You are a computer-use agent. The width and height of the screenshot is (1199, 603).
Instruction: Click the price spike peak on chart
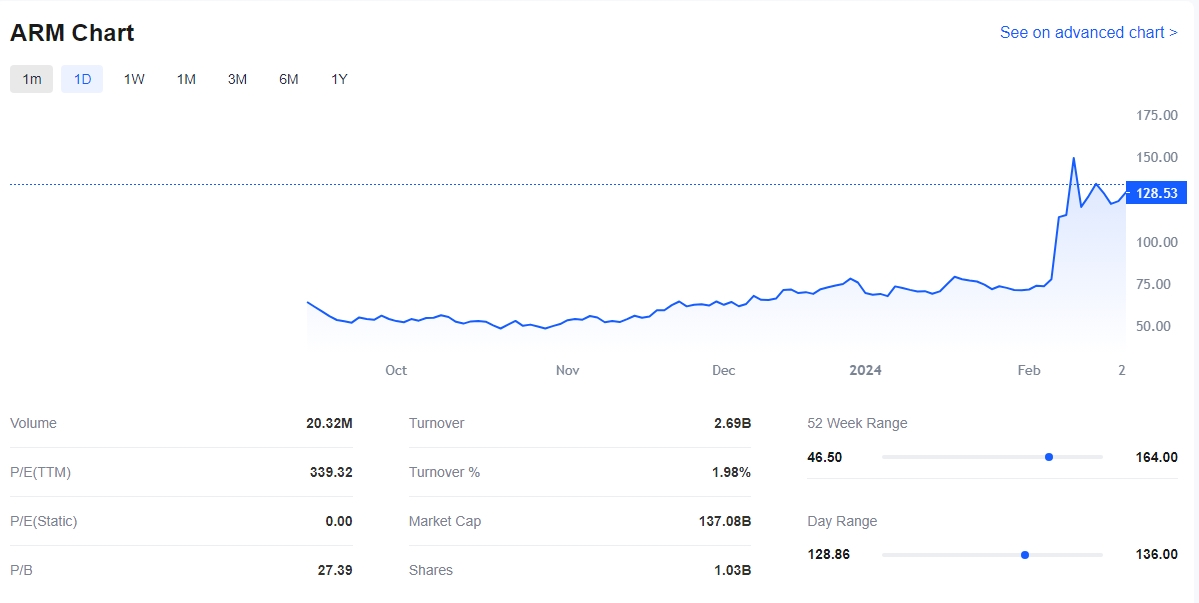click(1074, 158)
